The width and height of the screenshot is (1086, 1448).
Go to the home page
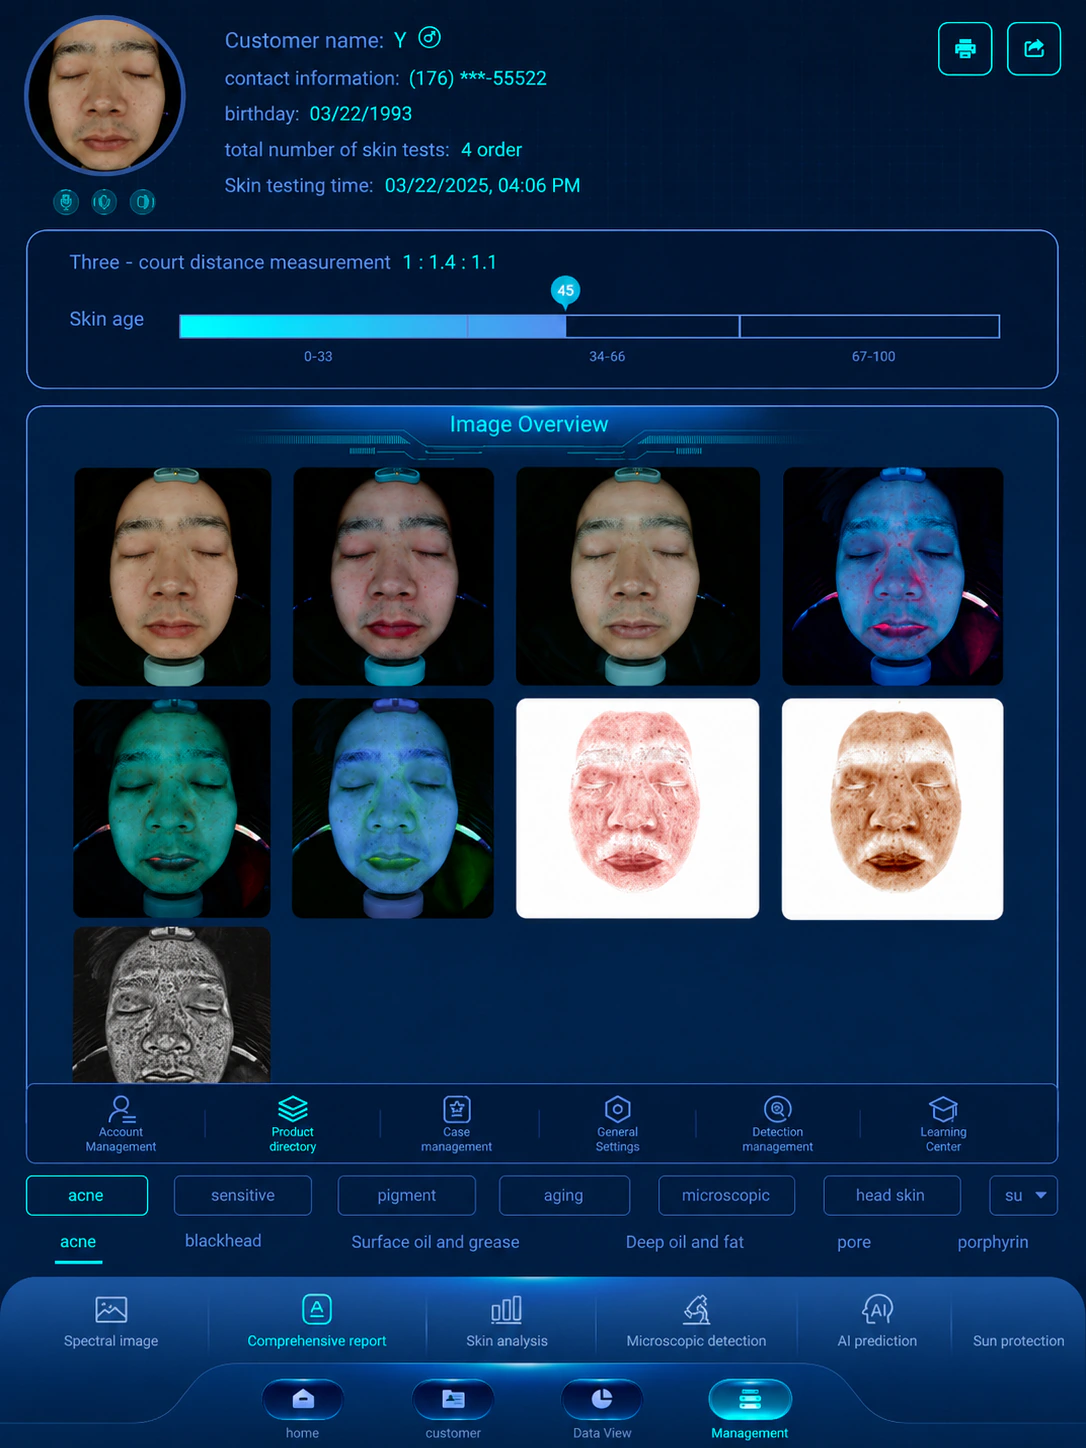click(x=302, y=1409)
